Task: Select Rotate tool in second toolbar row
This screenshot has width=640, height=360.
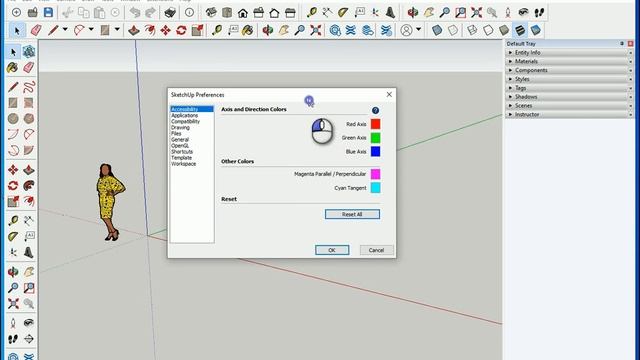Action: pyautogui.click(x=181, y=30)
